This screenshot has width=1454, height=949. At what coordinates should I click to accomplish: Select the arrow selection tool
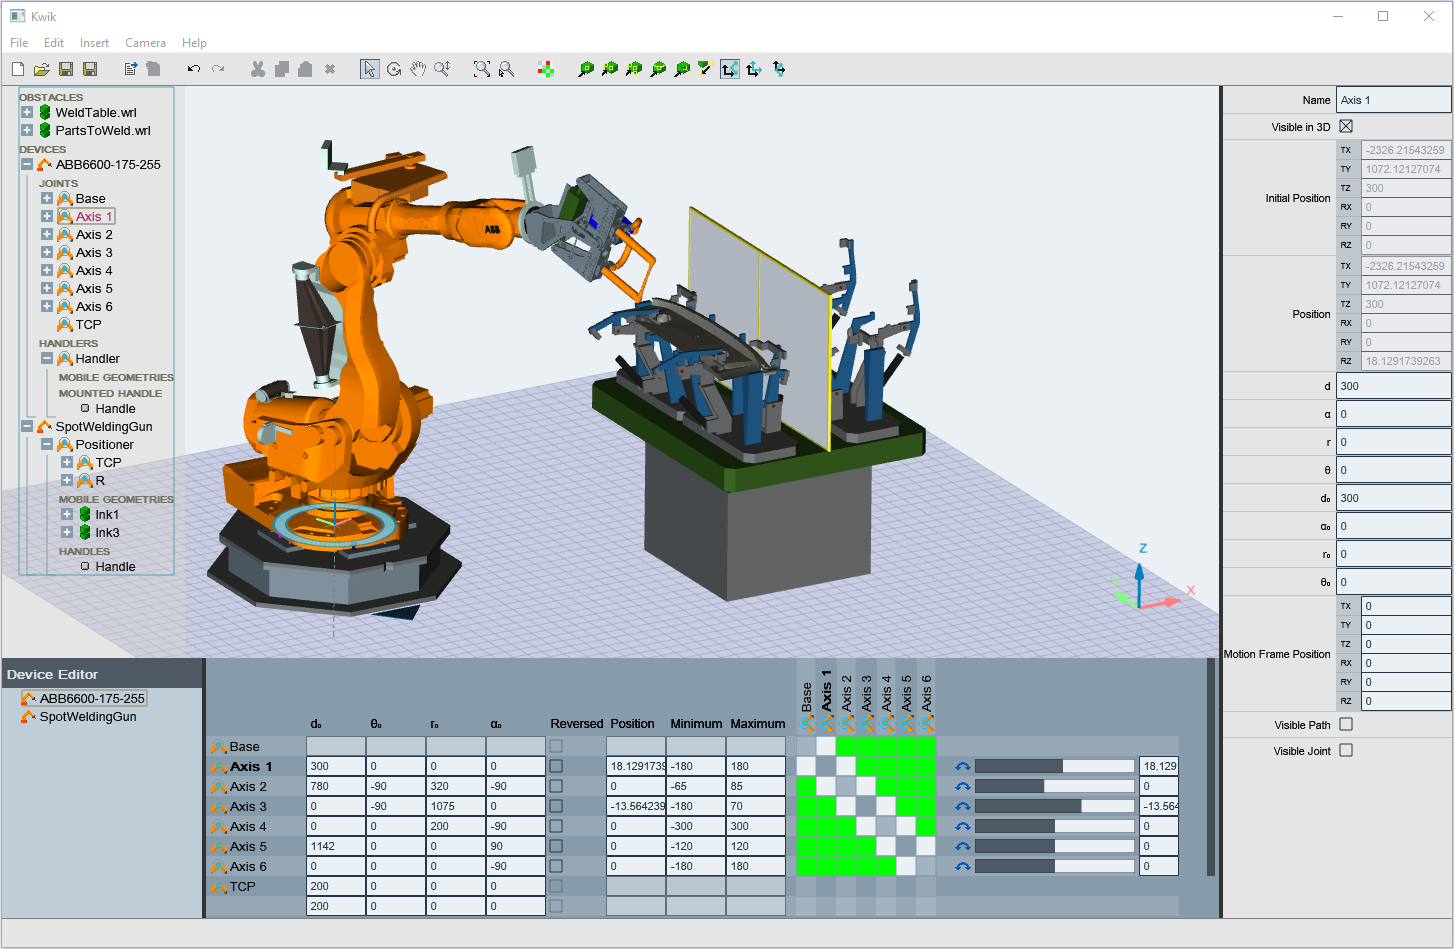(369, 68)
